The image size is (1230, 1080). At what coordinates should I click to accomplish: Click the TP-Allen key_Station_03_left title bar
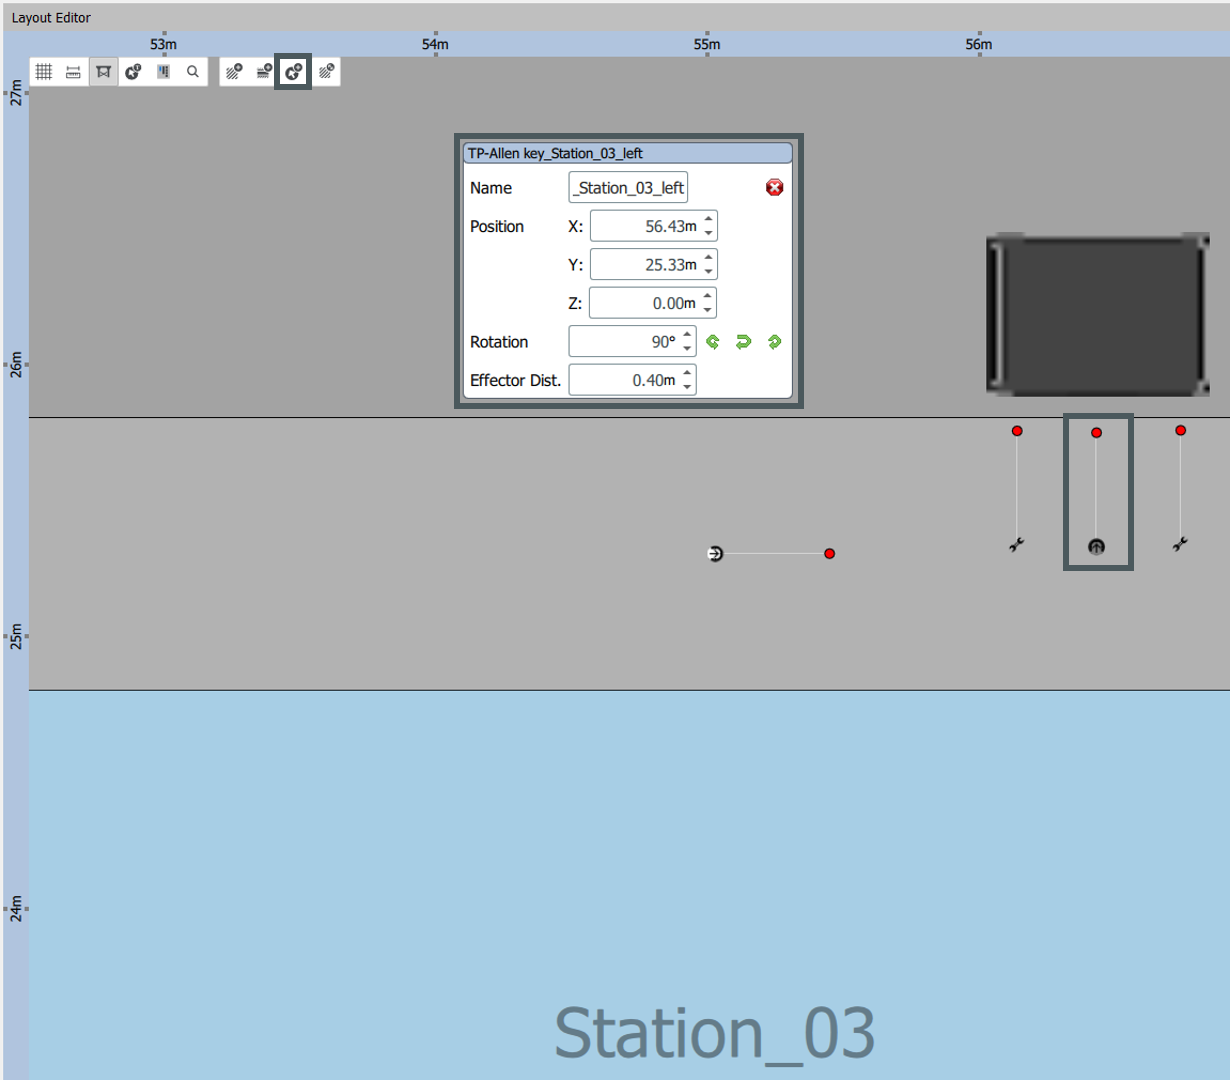point(627,153)
